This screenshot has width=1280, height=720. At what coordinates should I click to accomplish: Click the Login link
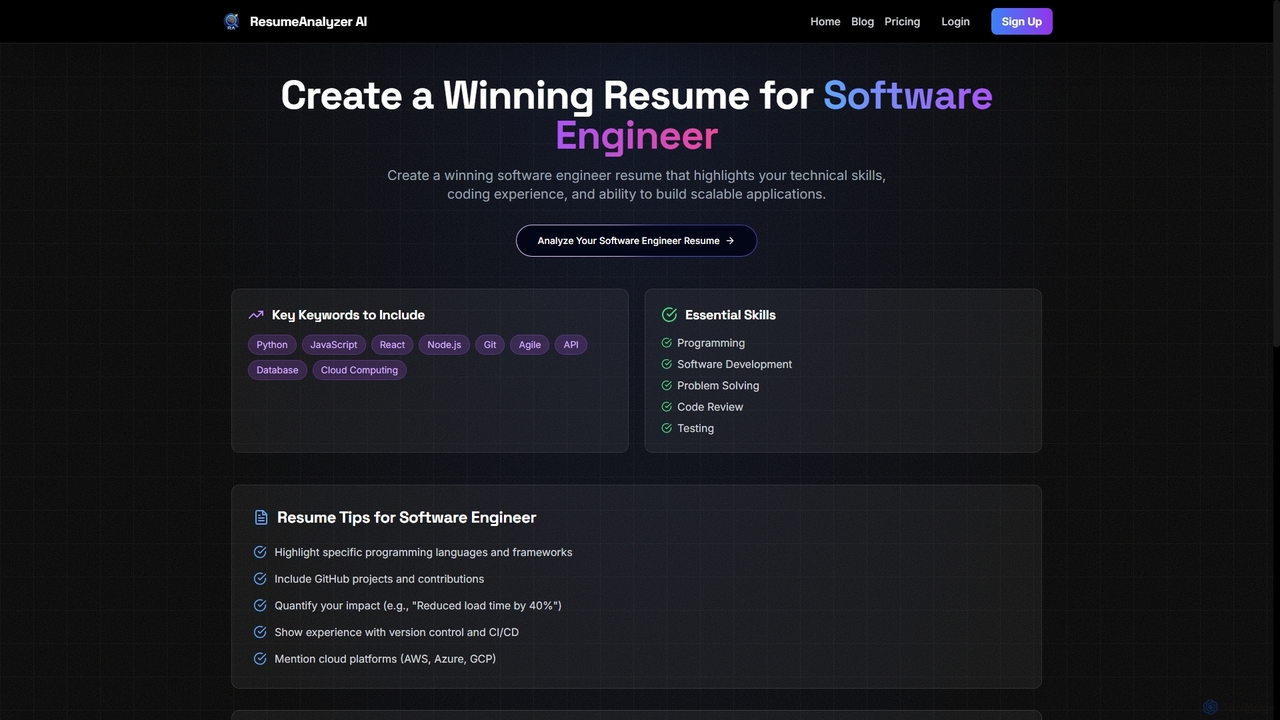[x=955, y=21]
